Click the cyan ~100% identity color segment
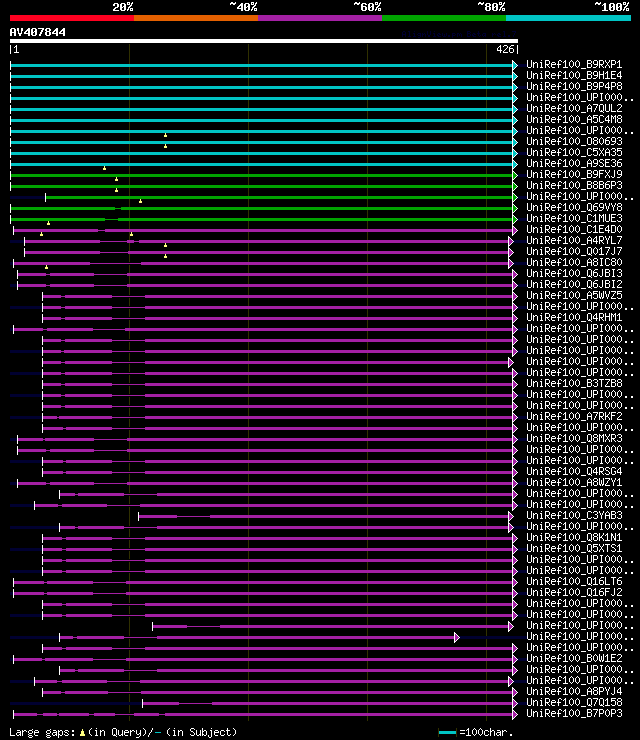This screenshot has width=640, height=740. pyautogui.click(x=568, y=18)
